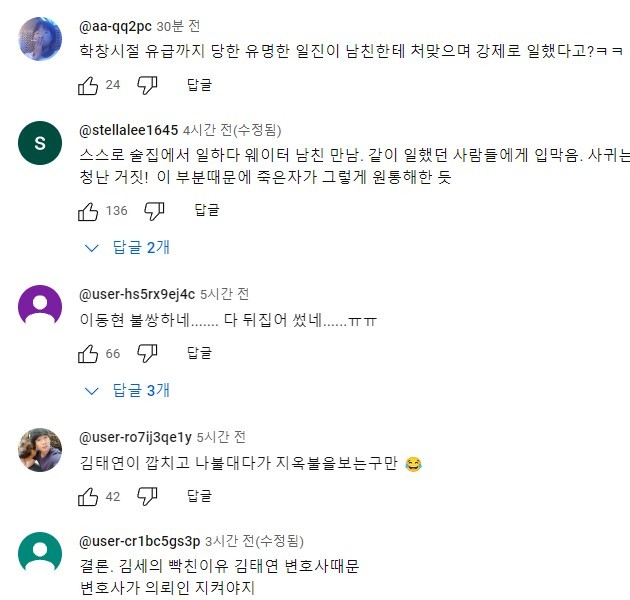This screenshot has height=600, width=630.
Task: Dislike the comment by @stellalee1645
Action: coord(154,210)
